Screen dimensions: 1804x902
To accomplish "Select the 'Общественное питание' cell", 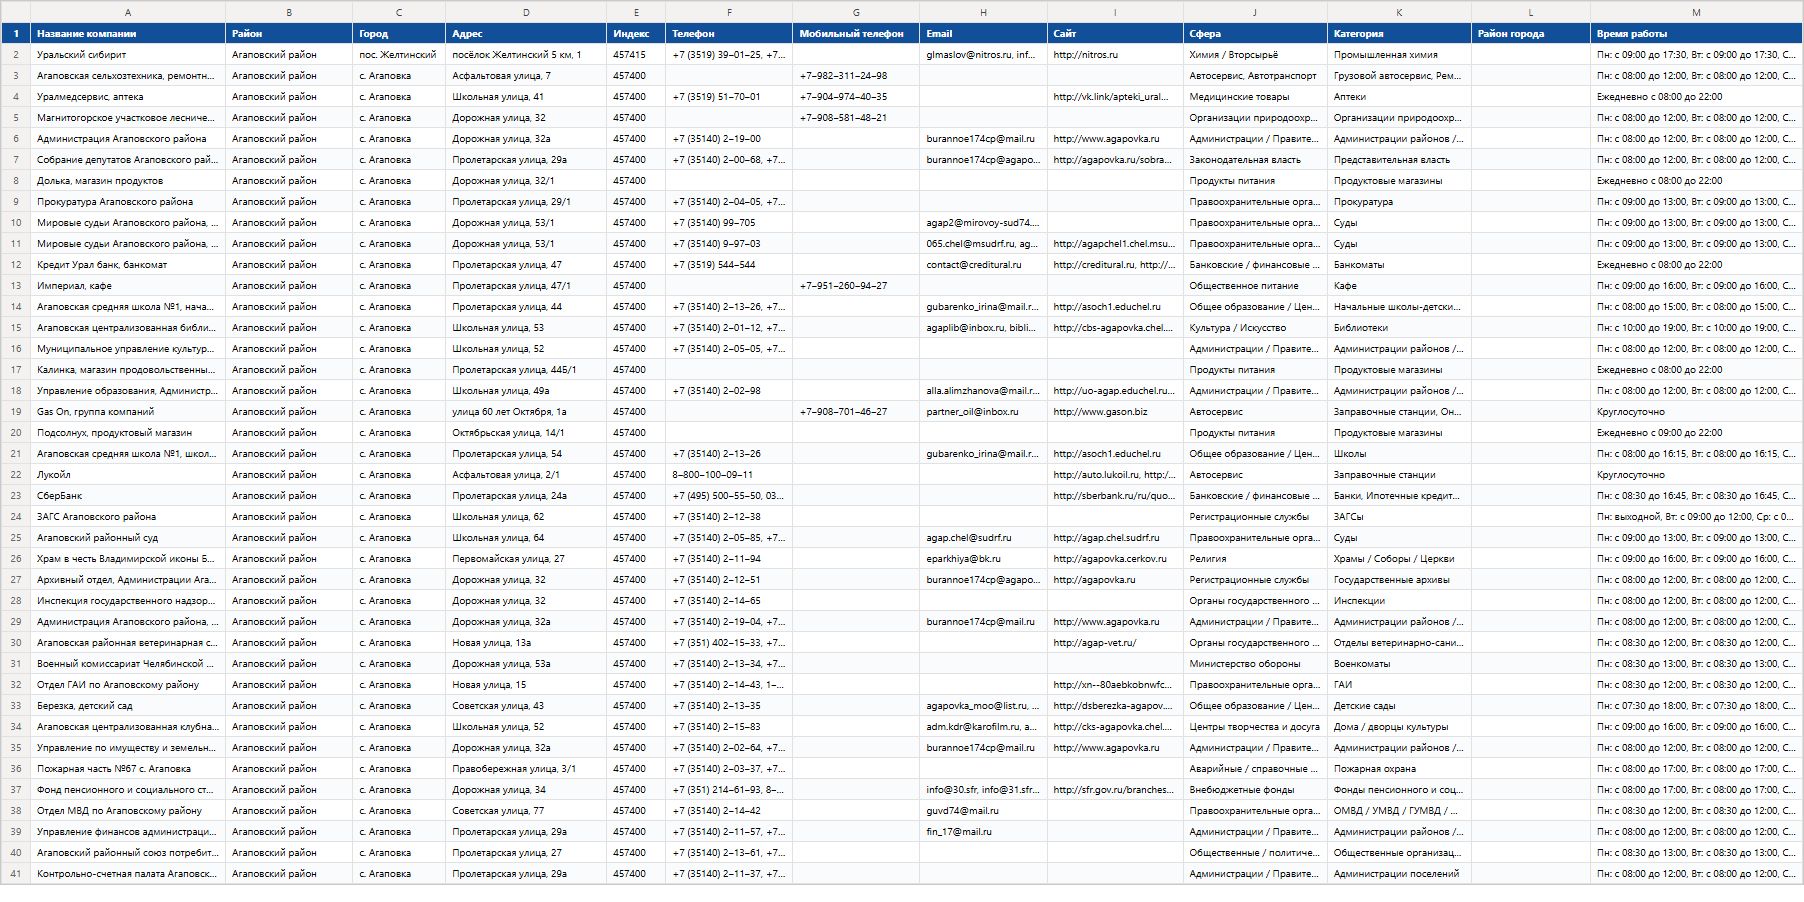I will tap(1255, 286).
